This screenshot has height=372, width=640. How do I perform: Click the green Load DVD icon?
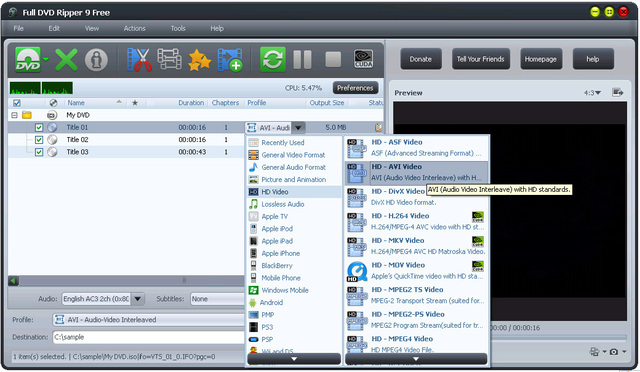pyautogui.click(x=28, y=60)
